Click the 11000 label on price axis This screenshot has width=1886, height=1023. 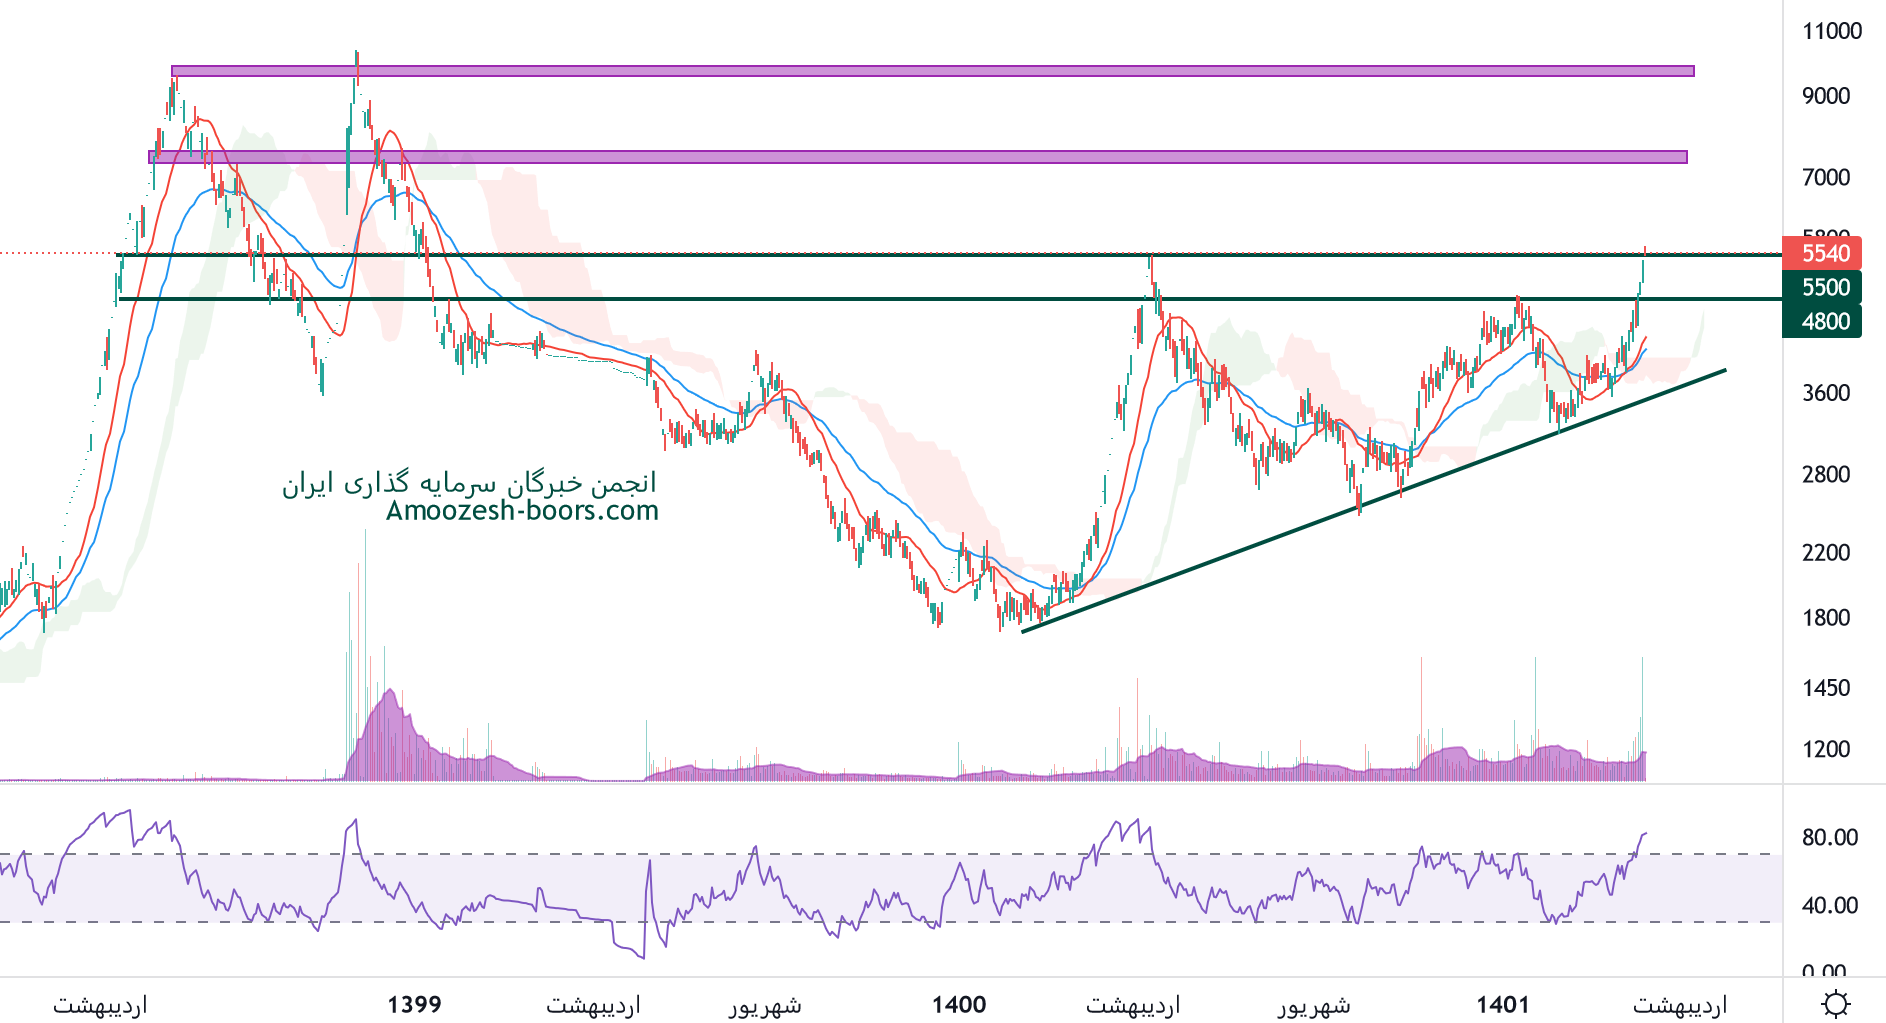[x=1831, y=31]
